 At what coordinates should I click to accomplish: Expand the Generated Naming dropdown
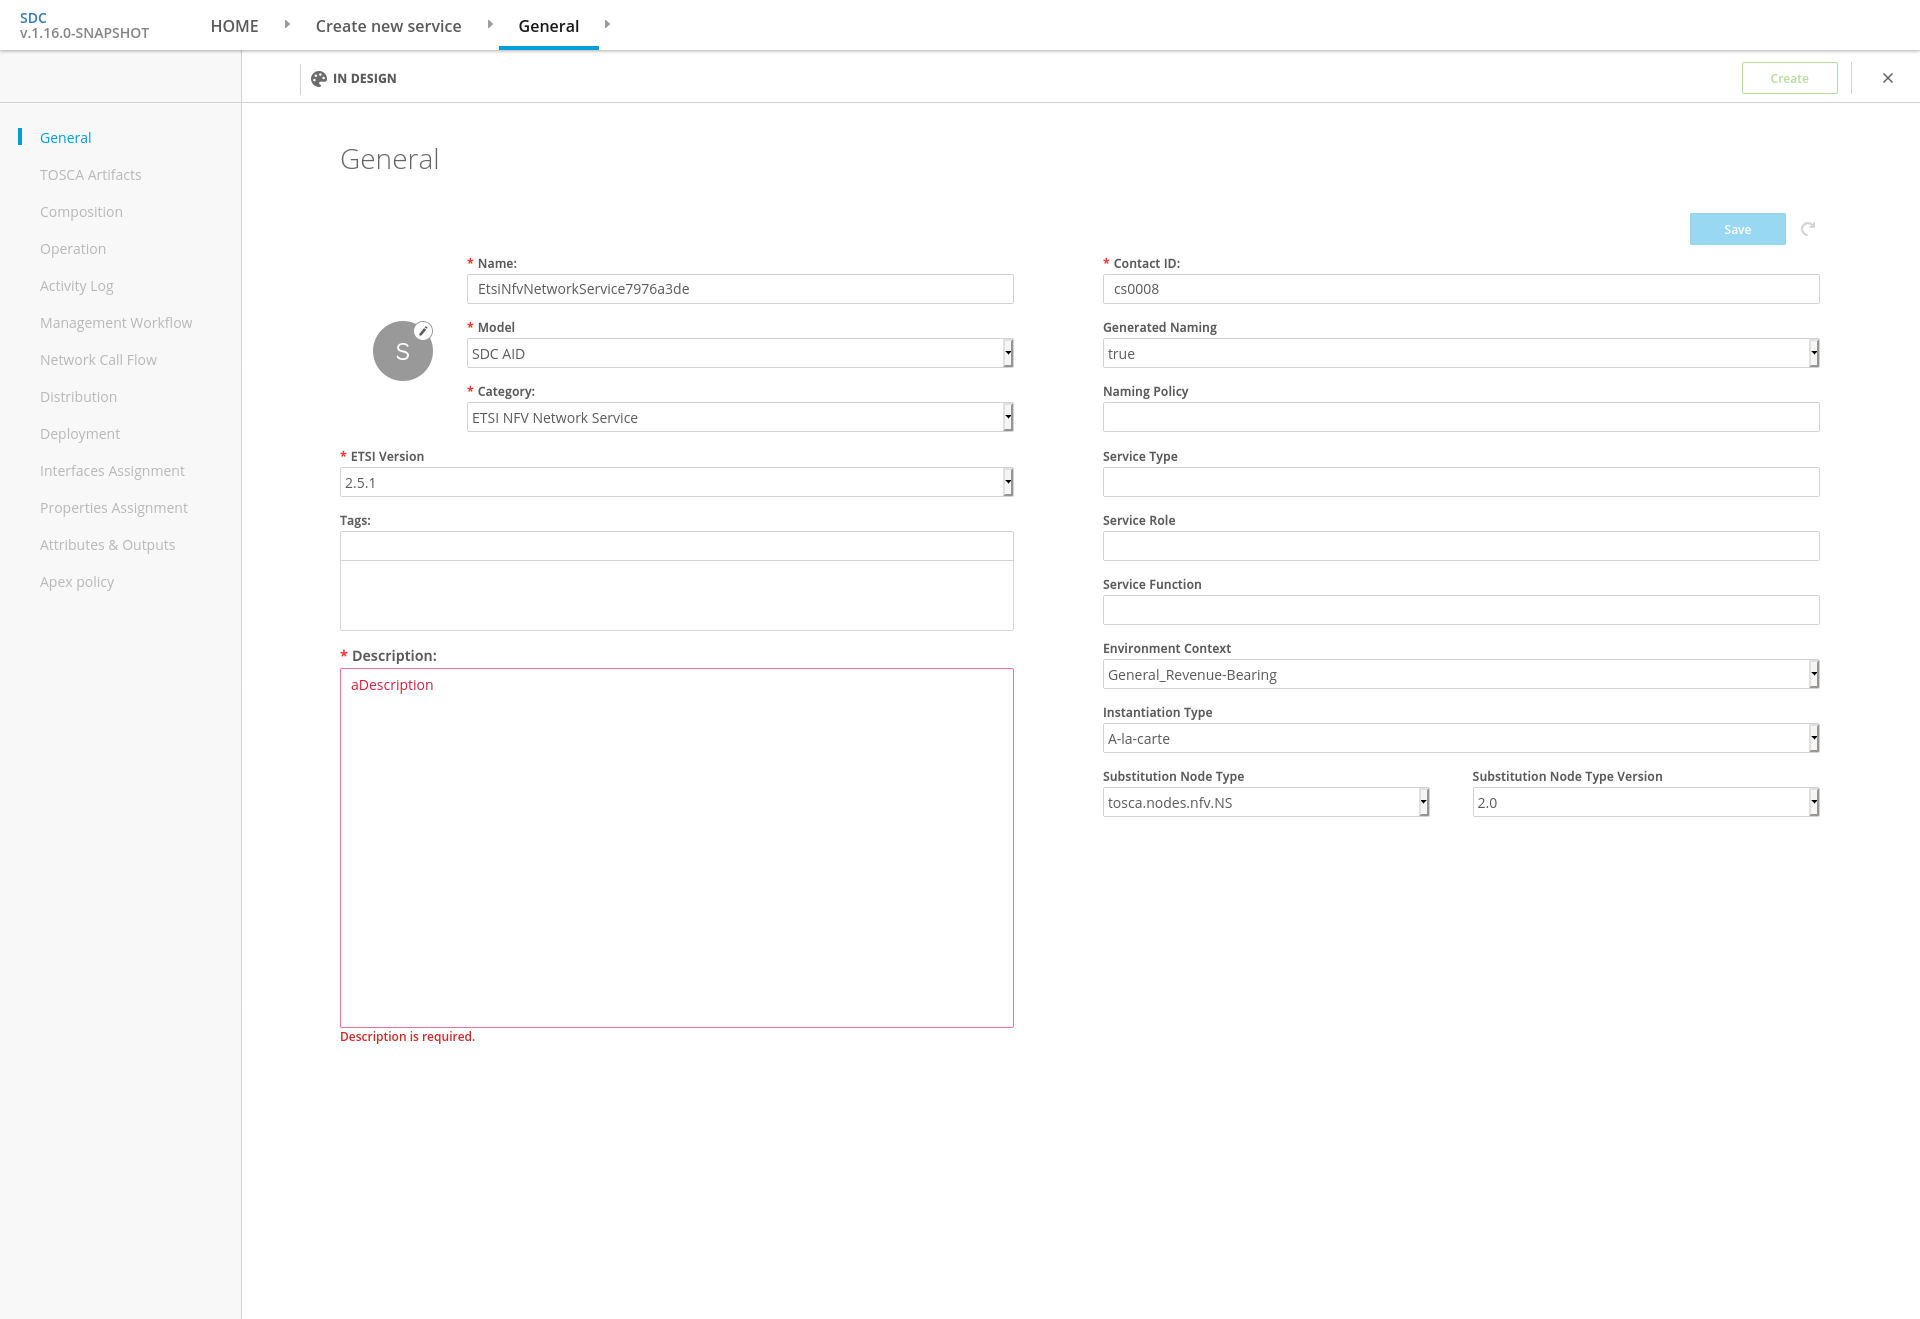point(1460,353)
